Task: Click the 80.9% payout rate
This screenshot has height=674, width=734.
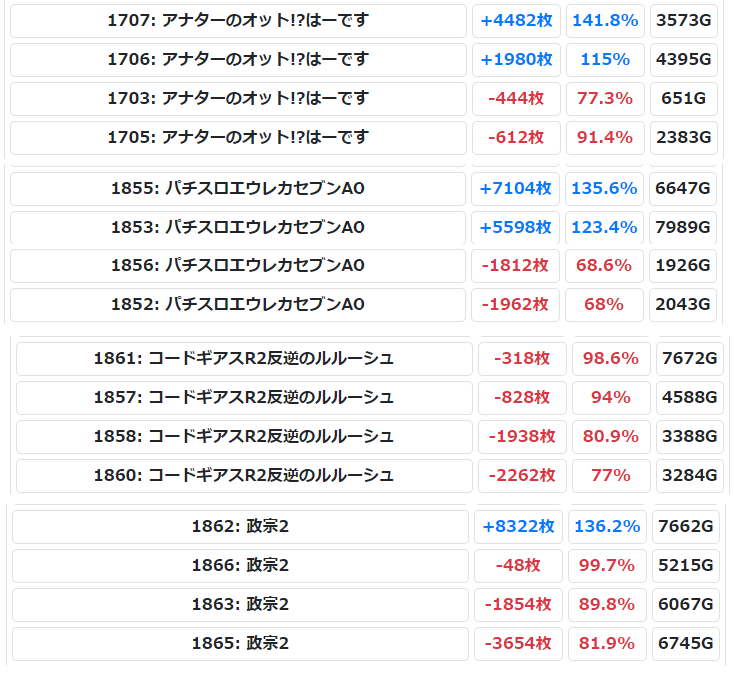Action: pos(611,437)
